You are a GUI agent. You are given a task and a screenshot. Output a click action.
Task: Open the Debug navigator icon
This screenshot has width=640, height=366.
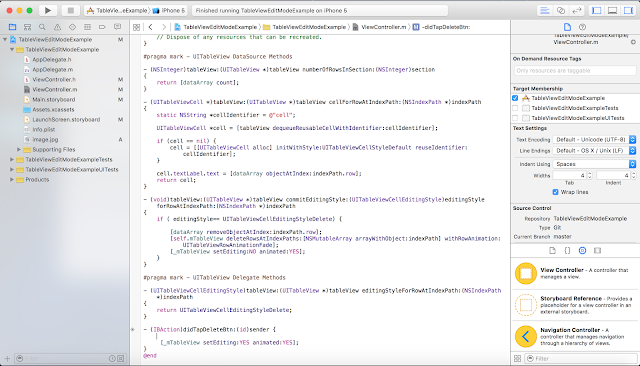tap(87, 27)
